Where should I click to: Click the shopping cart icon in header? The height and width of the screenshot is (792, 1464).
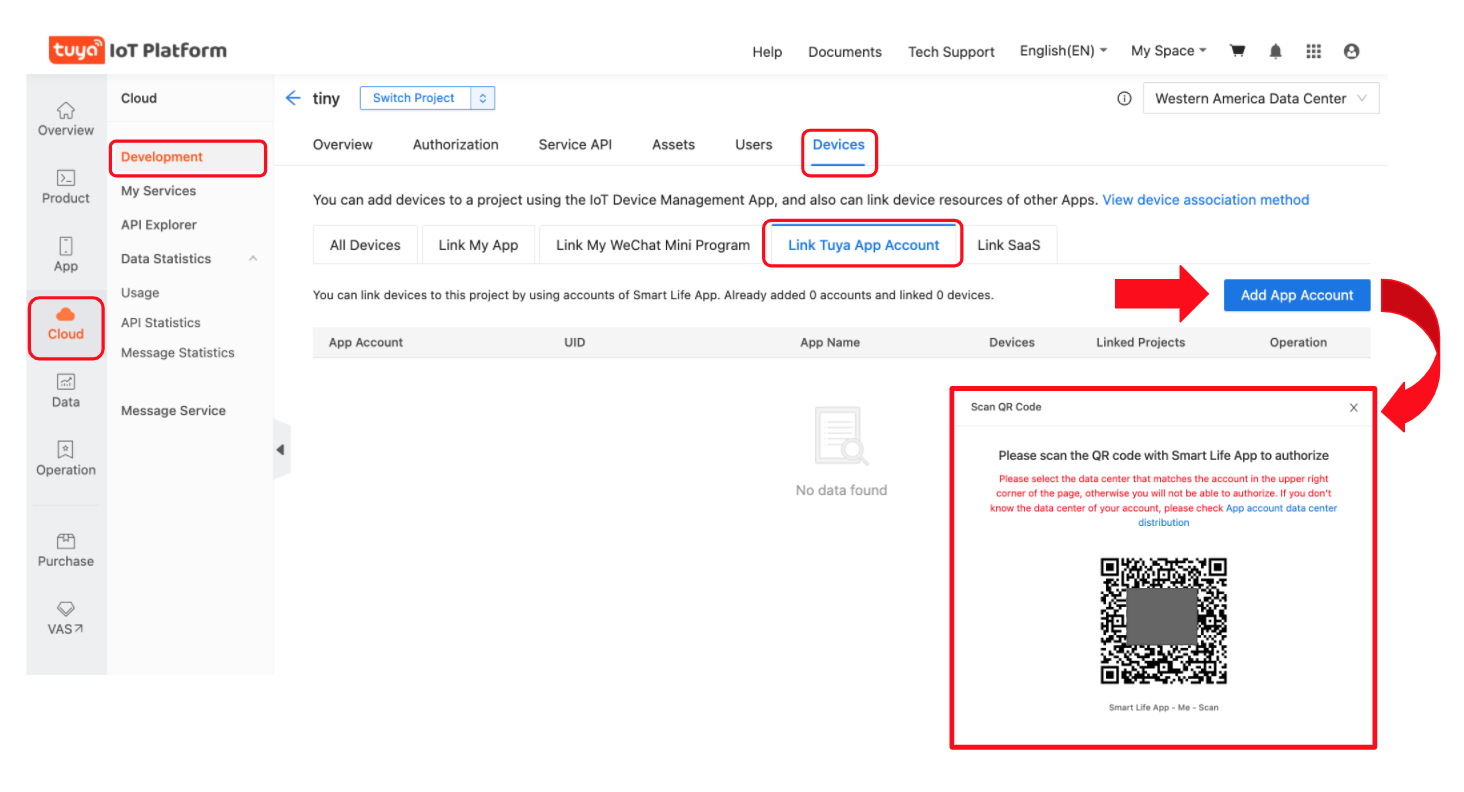tap(1237, 51)
